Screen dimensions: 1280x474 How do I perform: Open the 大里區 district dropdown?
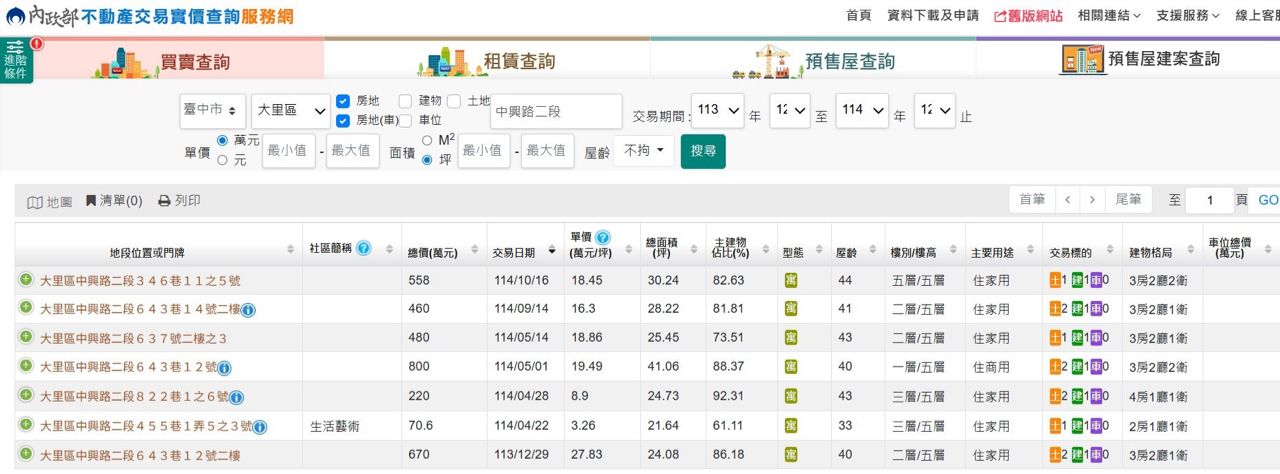291,110
